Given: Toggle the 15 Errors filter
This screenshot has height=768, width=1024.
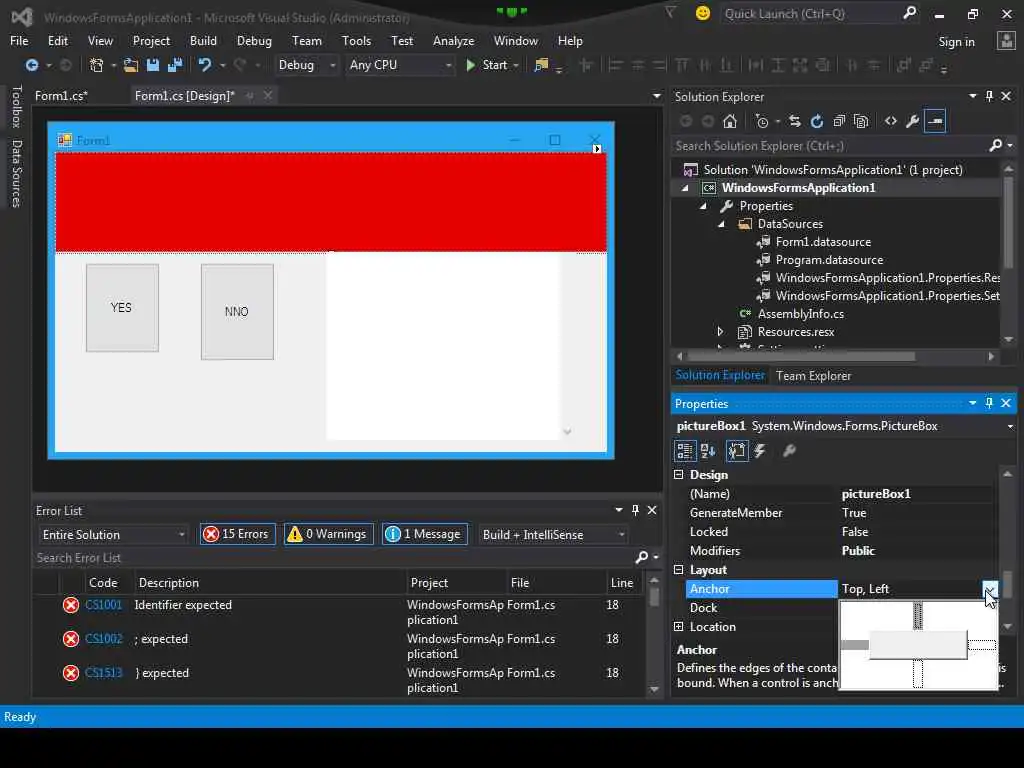Looking at the screenshot, I should [238, 534].
